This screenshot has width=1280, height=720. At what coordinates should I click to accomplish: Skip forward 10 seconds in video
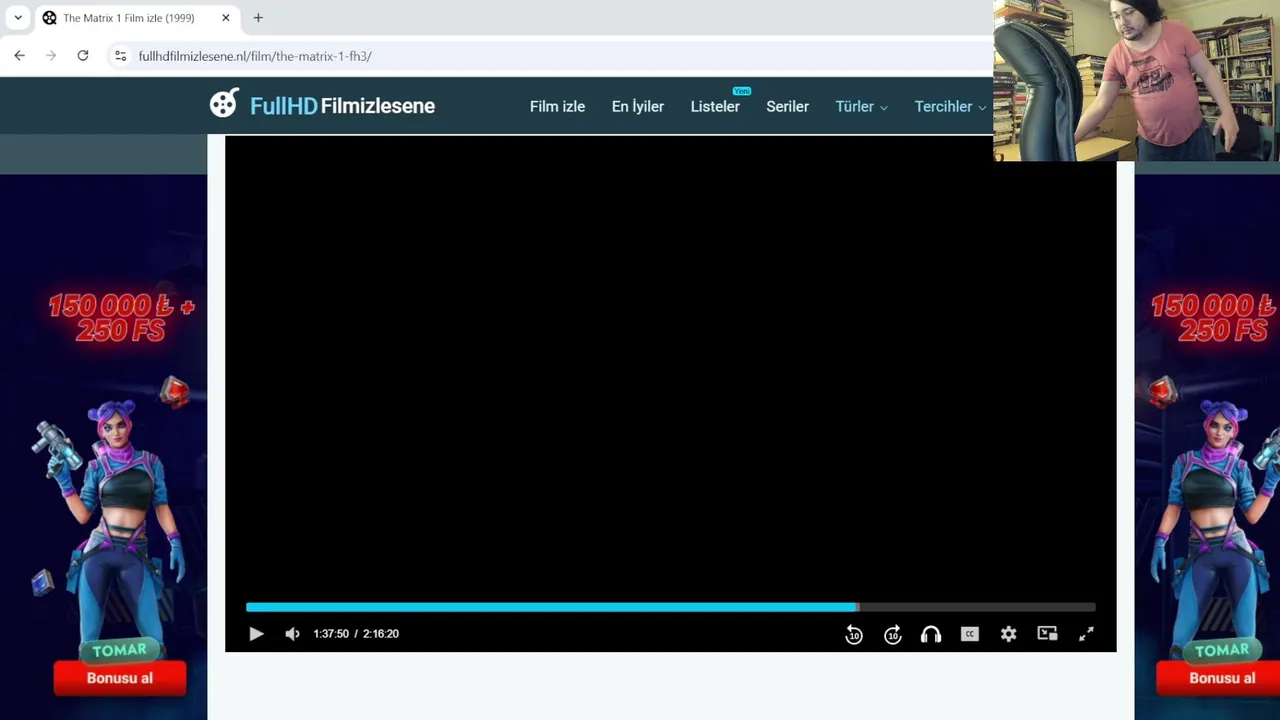point(893,634)
